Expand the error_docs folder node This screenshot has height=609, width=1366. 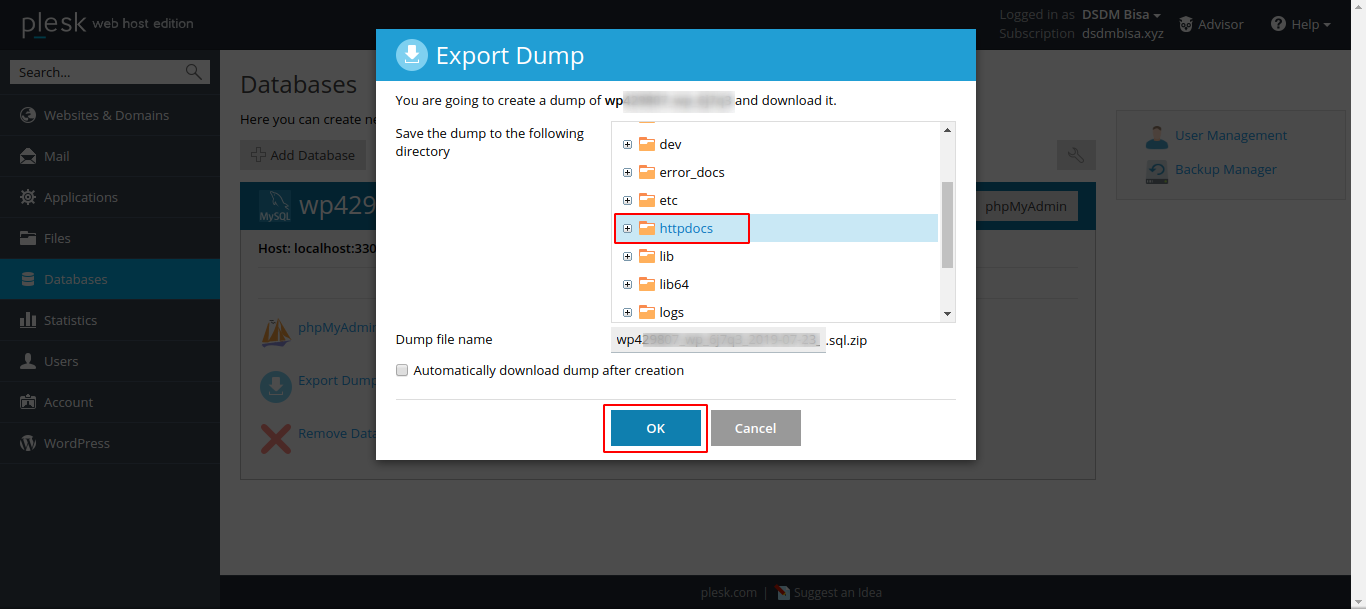coord(627,172)
